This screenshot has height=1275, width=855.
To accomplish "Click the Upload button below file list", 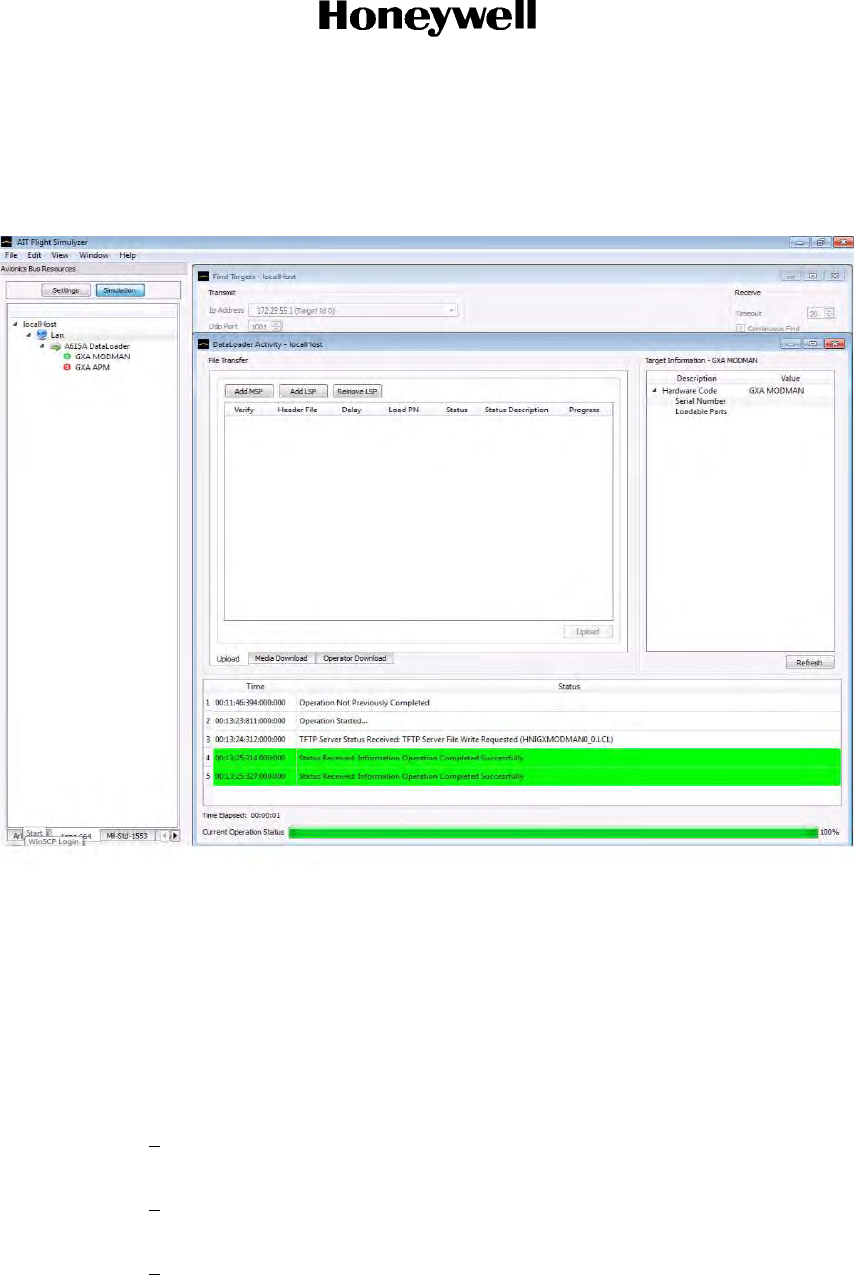I will pos(589,631).
